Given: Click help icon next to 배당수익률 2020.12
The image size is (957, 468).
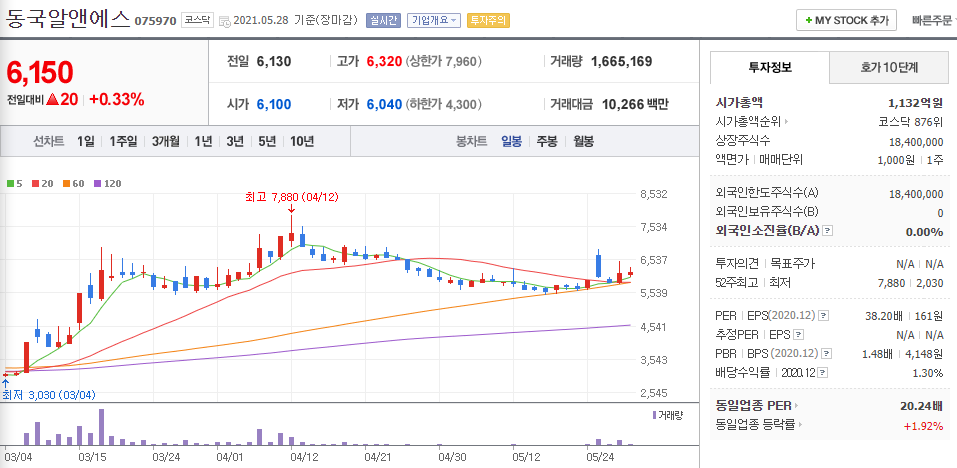Looking at the screenshot, I should click(823, 372).
